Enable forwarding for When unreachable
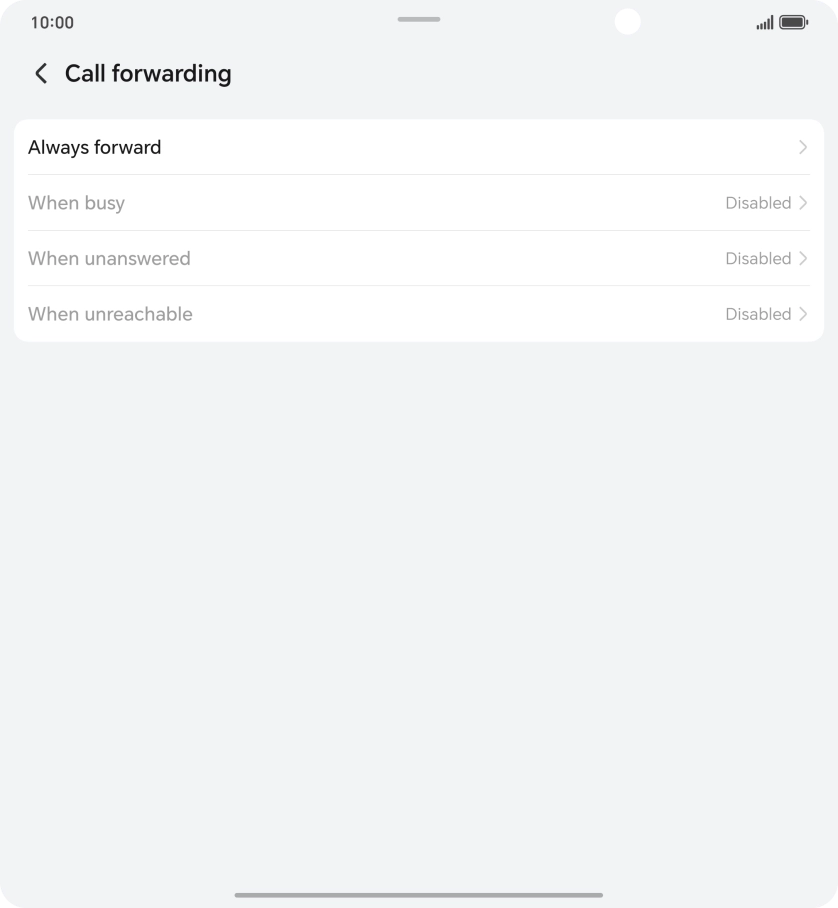 pyautogui.click(x=418, y=313)
